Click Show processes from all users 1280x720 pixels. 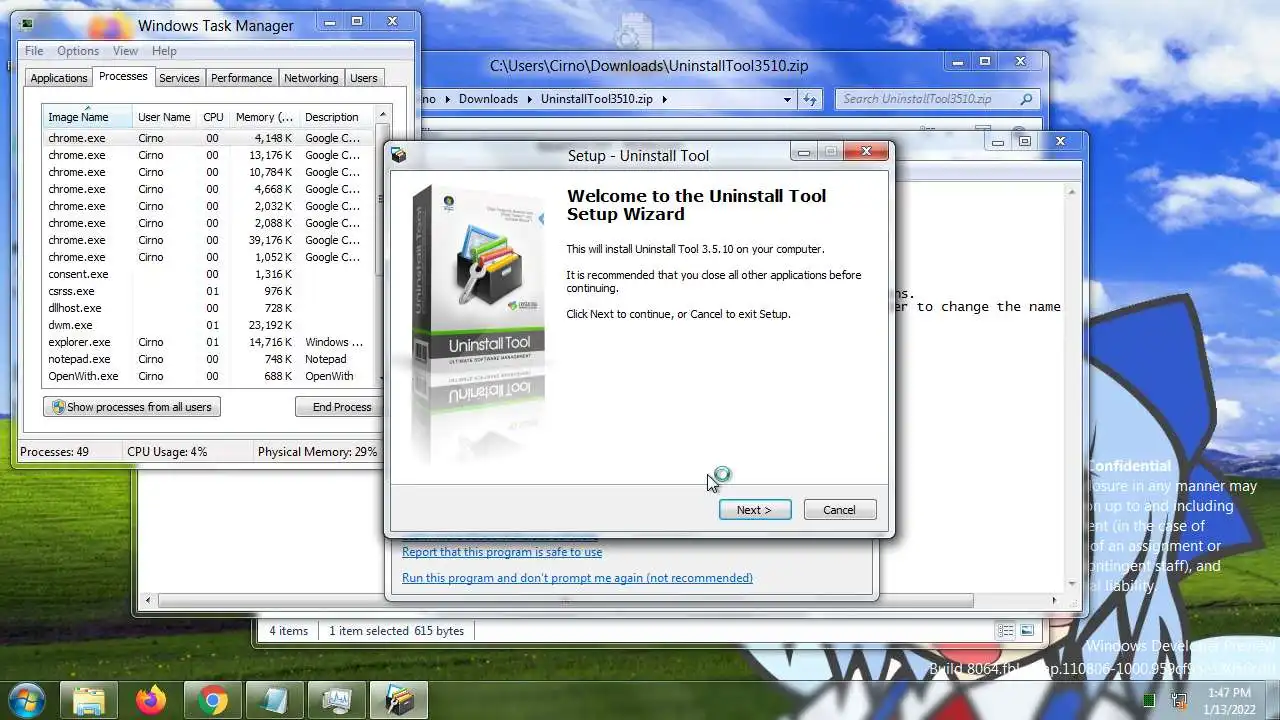click(131, 407)
